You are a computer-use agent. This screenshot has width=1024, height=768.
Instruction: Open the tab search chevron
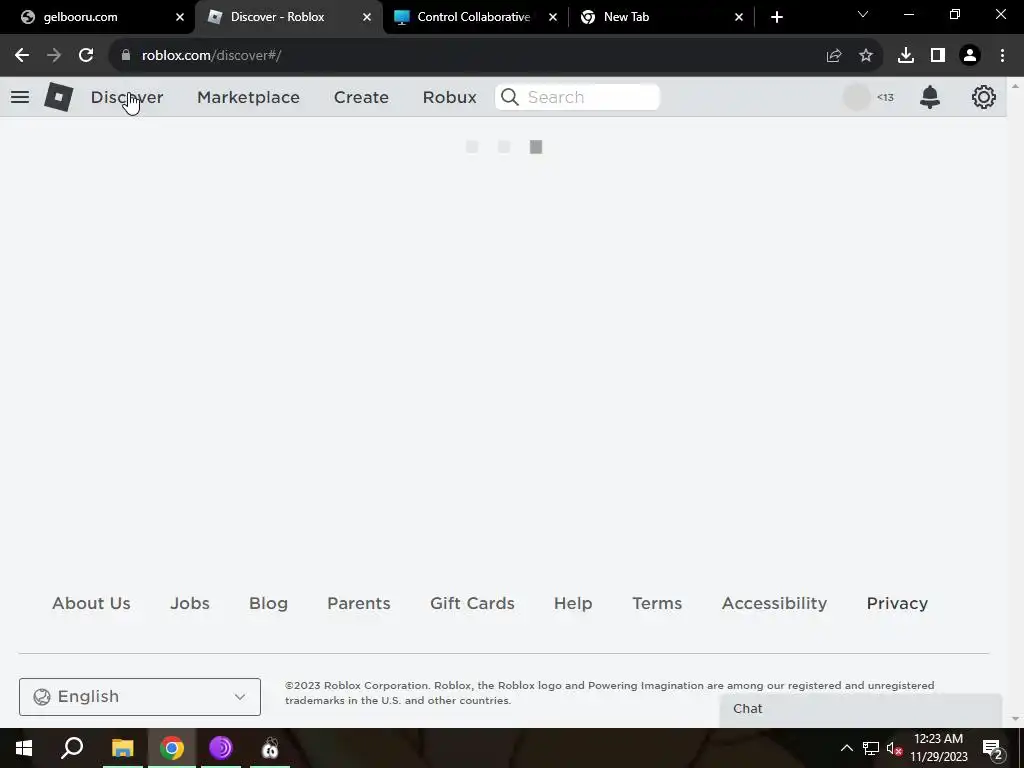[863, 14]
